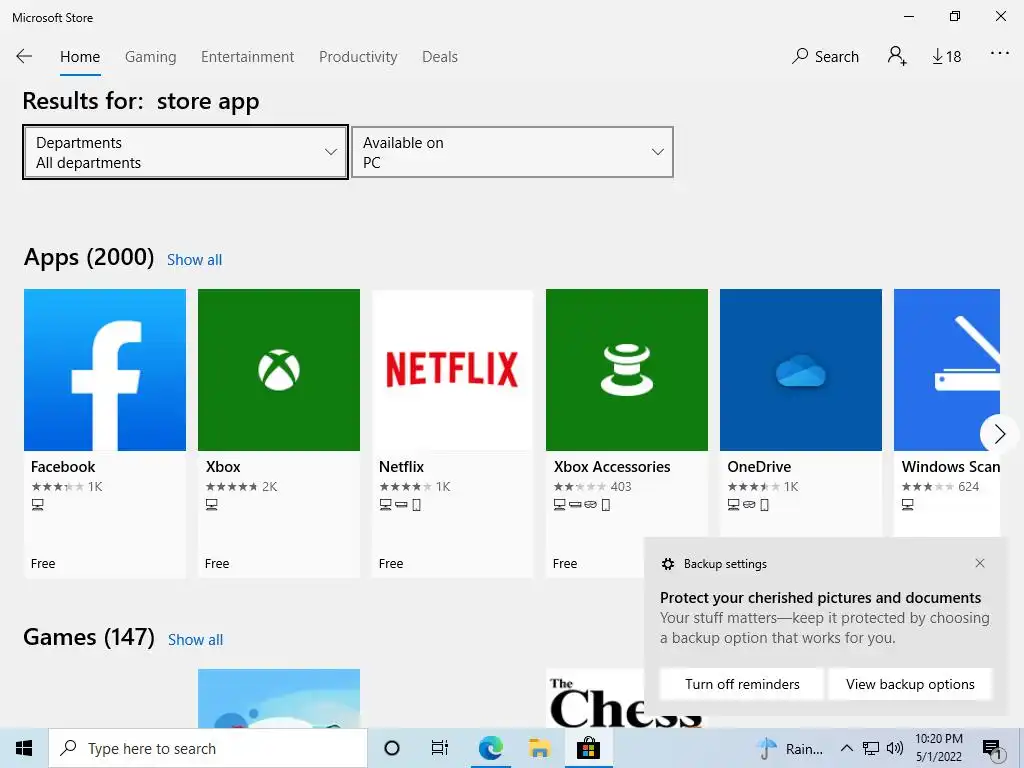Image resolution: width=1024 pixels, height=768 pixels.
Task: Open volume speaker icon in tray
Action: (x=894, y=748)
